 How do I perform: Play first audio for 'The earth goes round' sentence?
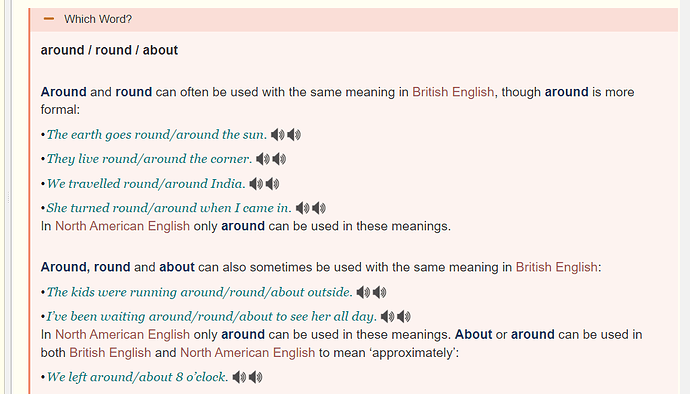click(x=278, y=135)
